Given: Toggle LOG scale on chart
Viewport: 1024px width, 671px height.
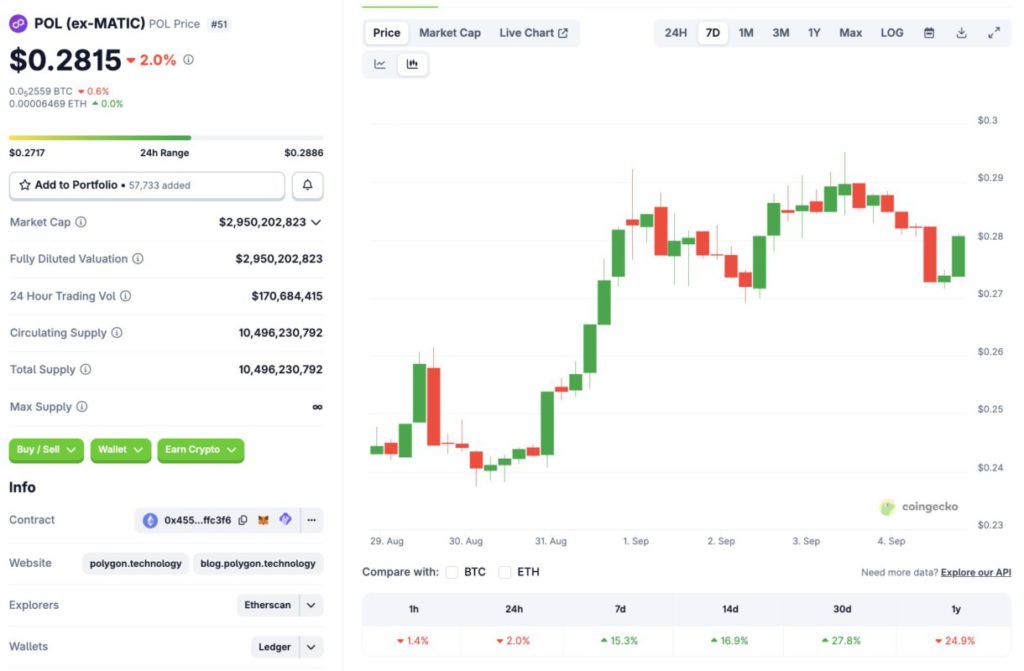Looking at the screenshot, I should click(x=892, y=33).
